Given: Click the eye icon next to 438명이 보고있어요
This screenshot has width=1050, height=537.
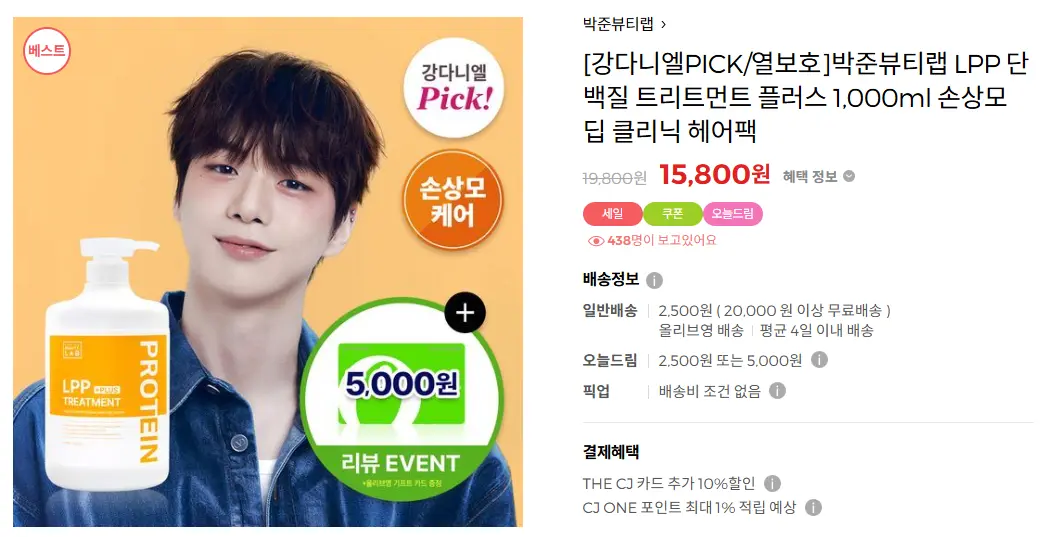Looking at the screenshot, I should [x=595, y=240].
